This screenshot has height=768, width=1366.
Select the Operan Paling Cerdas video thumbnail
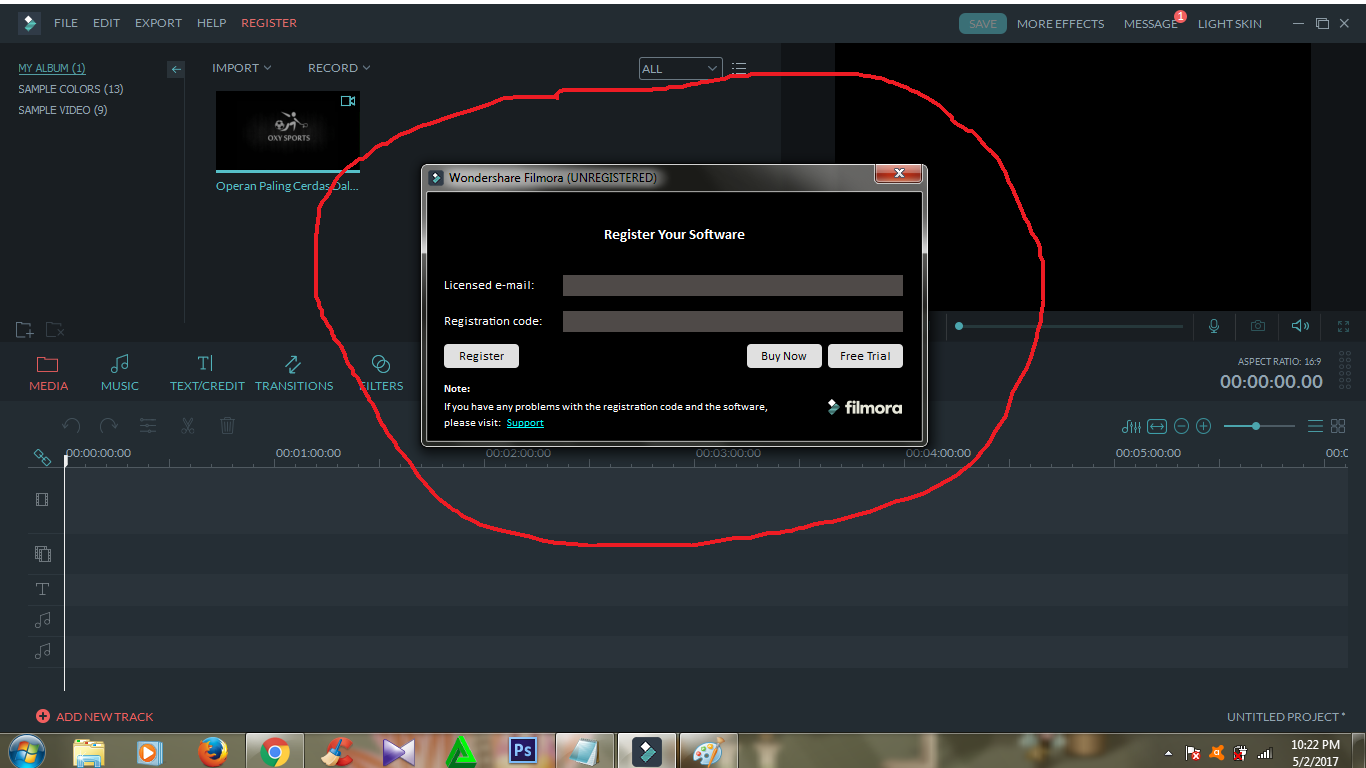pyautogui.click(x=288, y=131)
